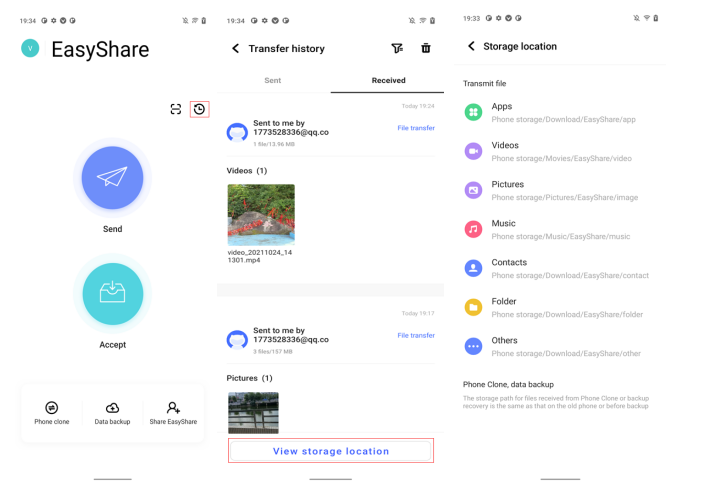Tap the pink Music icon

(473, 229)
